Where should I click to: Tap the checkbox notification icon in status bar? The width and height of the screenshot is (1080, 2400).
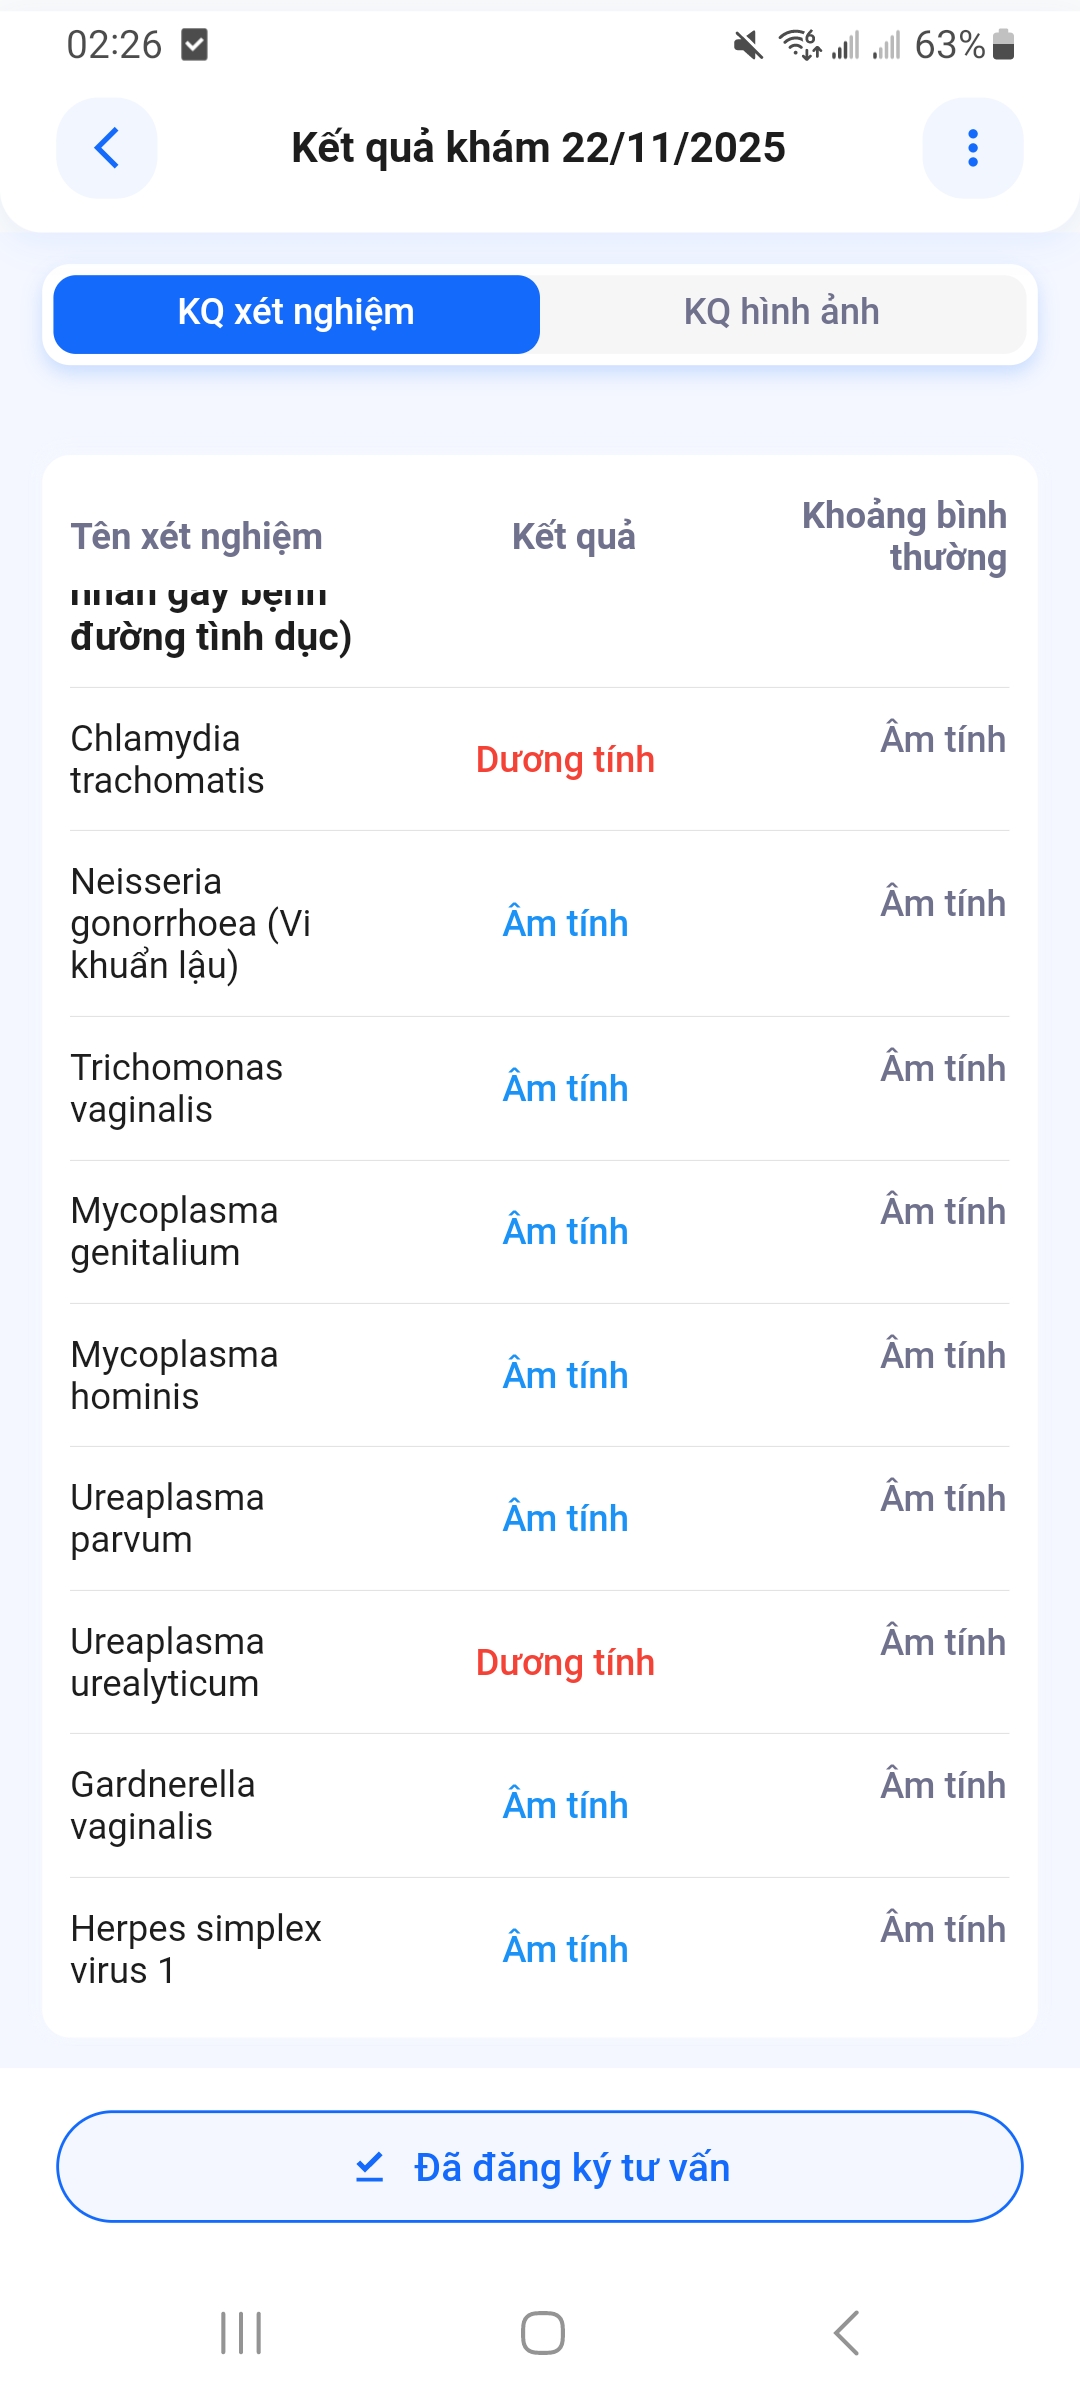pyautogui.click(x=194, y=45)
